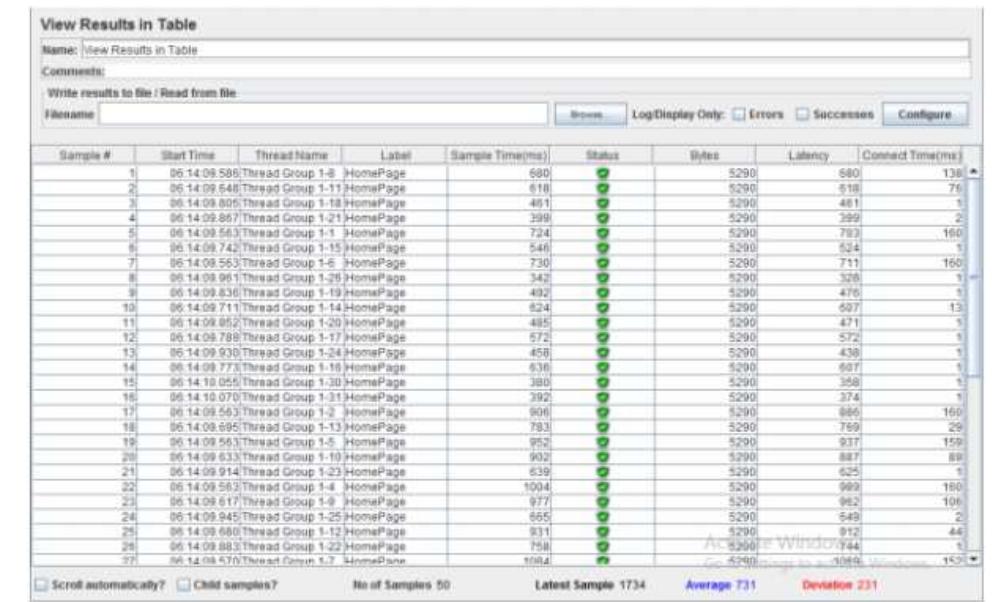The height and width of the screenshot is (602, 1003).
Task: Toggle the Scroll automatically checkbox
Action: (40, 583)
